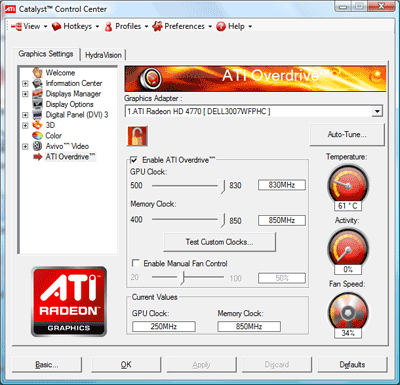
Task: Click the Displays Manager icon
Action: pos(37,94)
